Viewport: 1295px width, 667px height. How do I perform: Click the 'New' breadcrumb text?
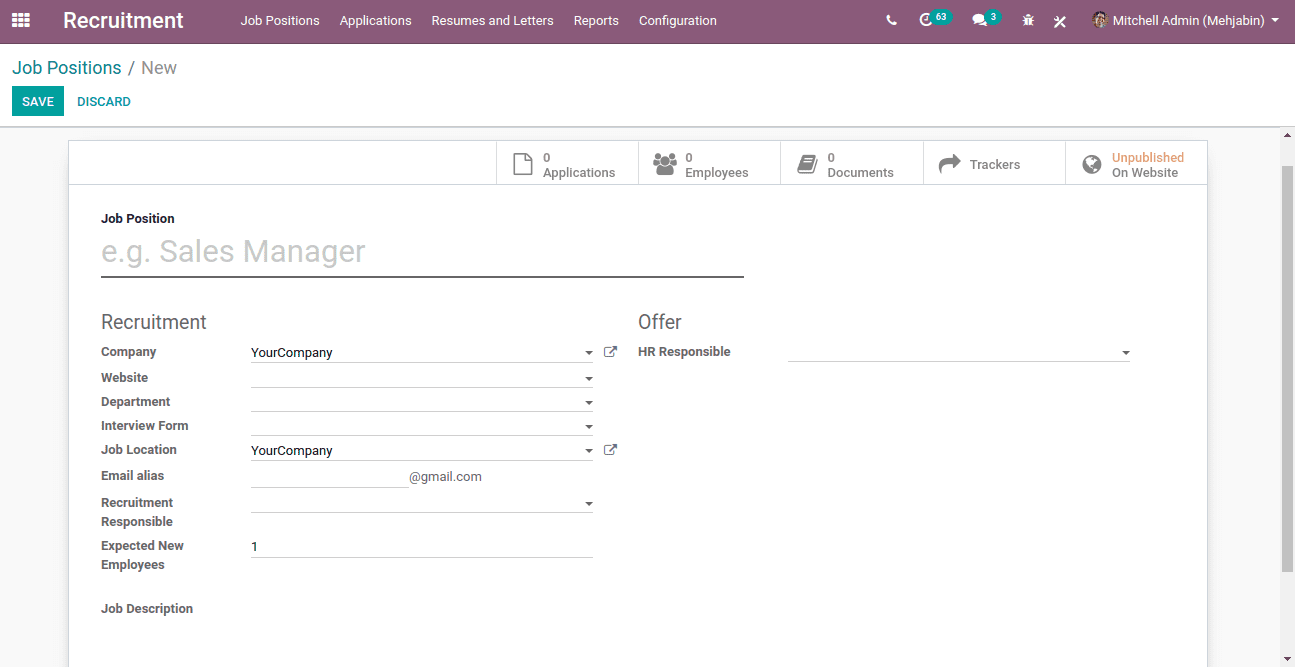159,68
